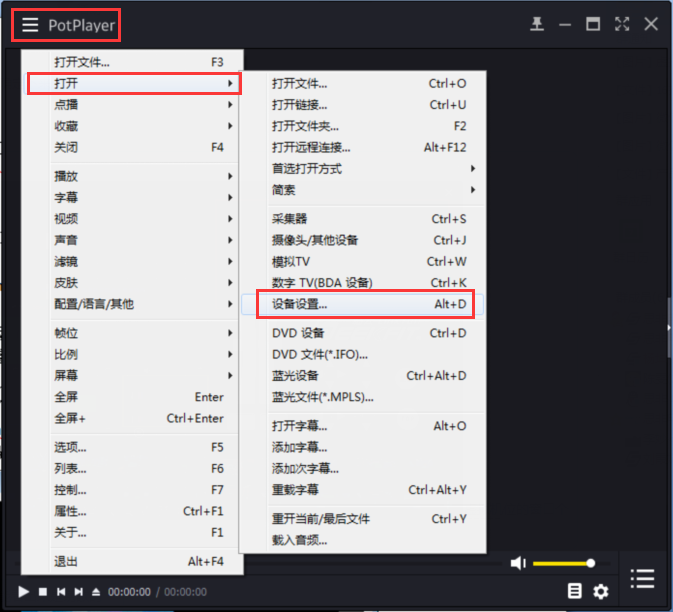The image size is (673, 612).
Task: Enter fullscreen using the title bar icon
Action: (621, 24)
